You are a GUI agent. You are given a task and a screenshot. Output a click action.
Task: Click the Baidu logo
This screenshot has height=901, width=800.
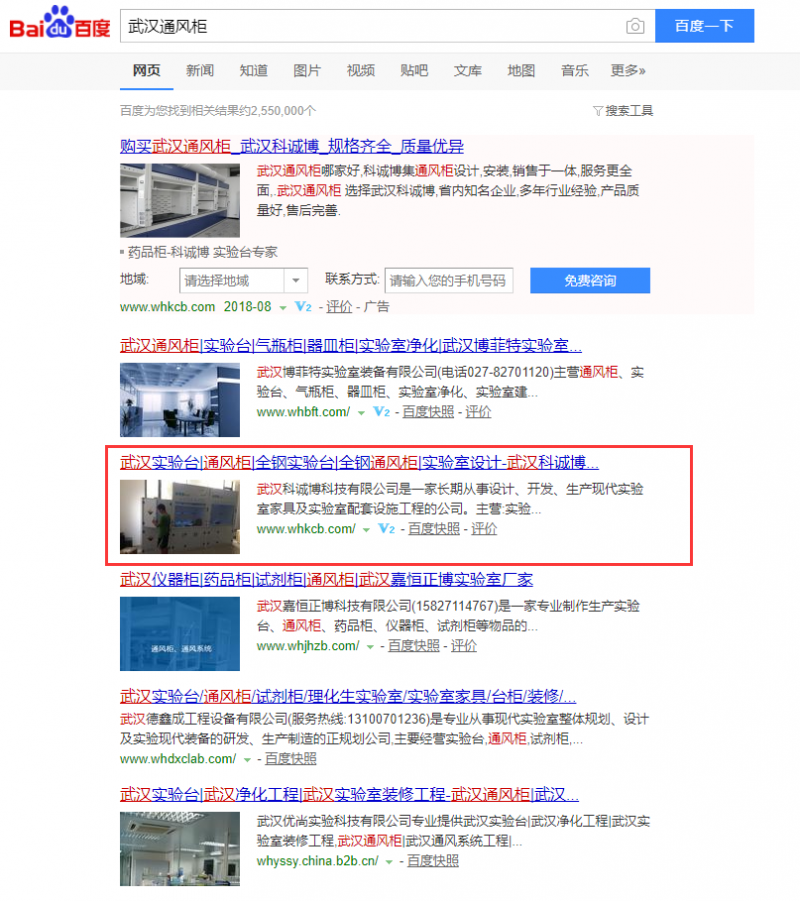(57, 24)
